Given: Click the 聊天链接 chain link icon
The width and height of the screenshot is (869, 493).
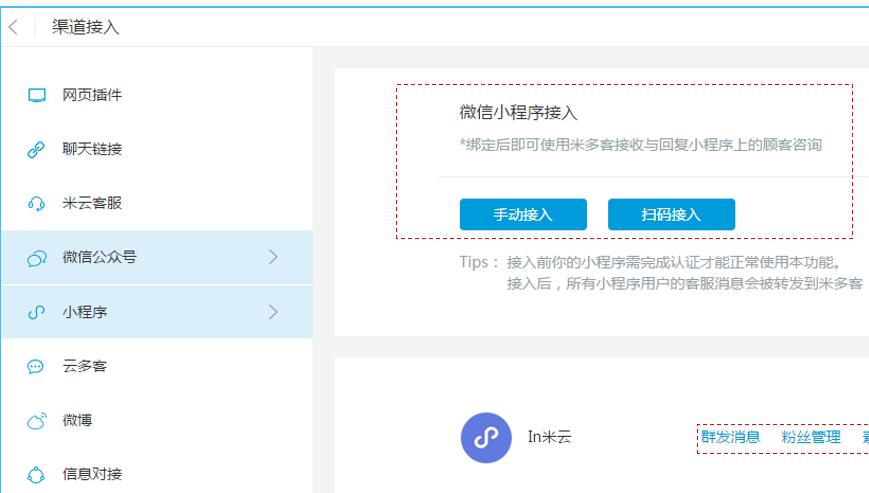Looking at the screenshot, I should (36, 149).
